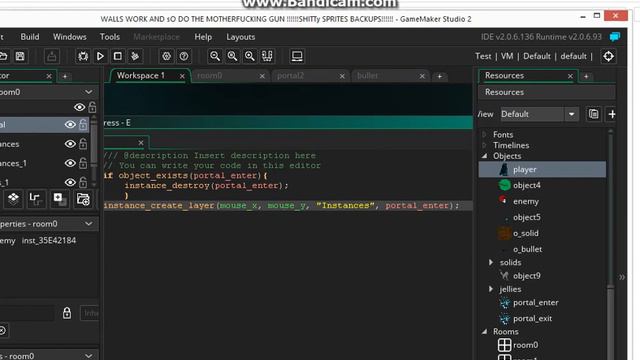The height and width of the screenshot is (360, 640).
Task: Start the debugger with bug icon
Action: 83,56
